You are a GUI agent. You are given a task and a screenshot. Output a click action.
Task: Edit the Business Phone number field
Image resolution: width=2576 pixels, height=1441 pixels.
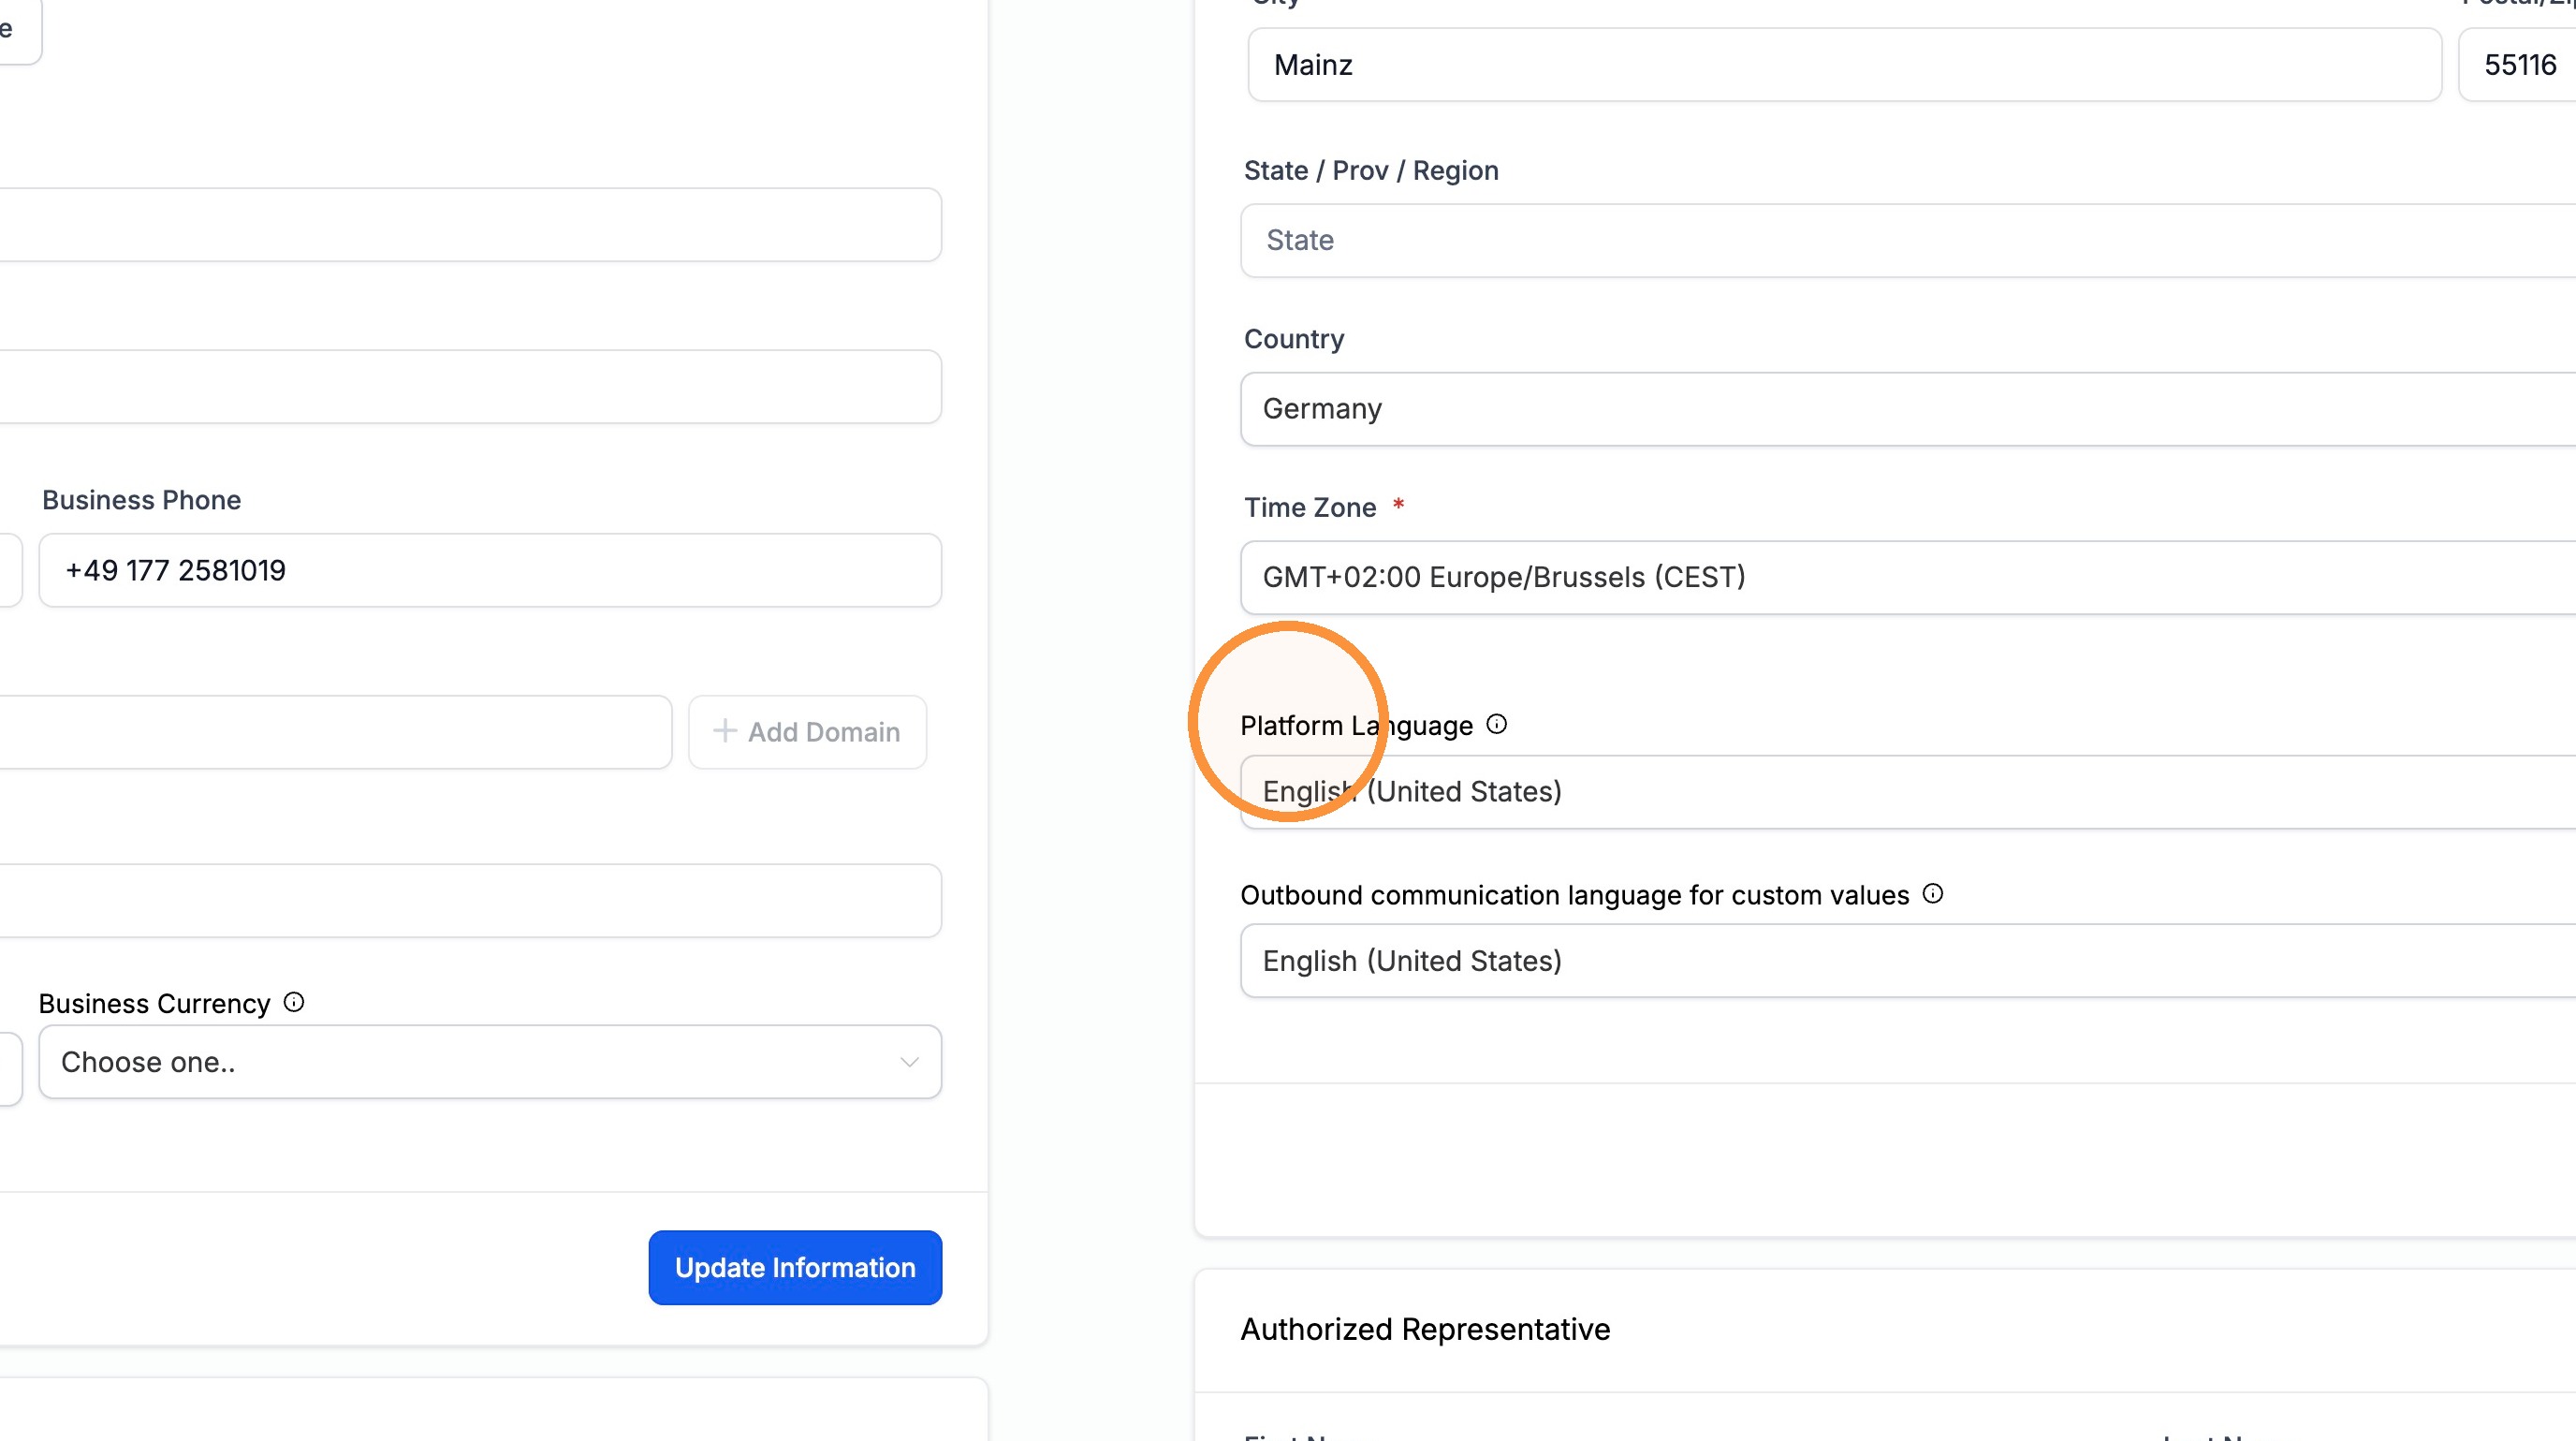click(490, 570)
